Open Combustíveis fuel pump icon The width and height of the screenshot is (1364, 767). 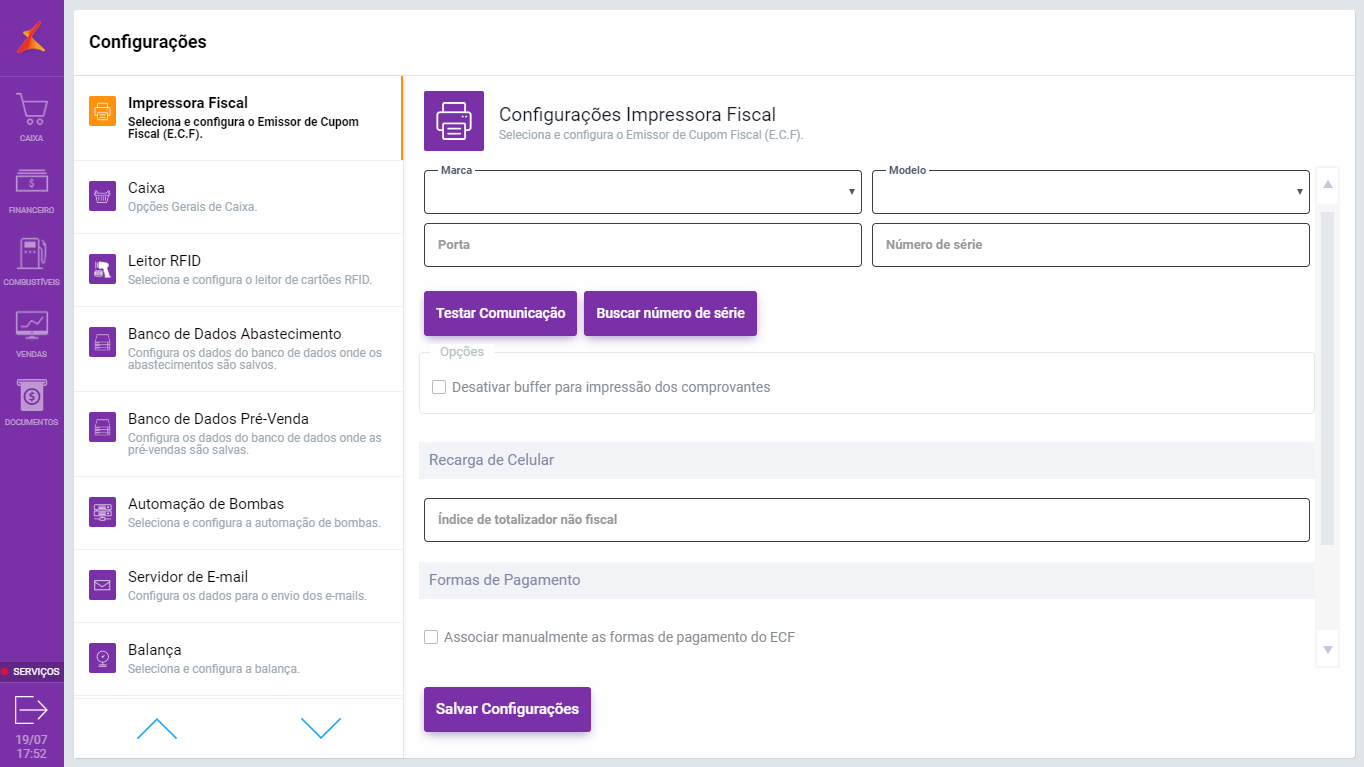(32, 255)
